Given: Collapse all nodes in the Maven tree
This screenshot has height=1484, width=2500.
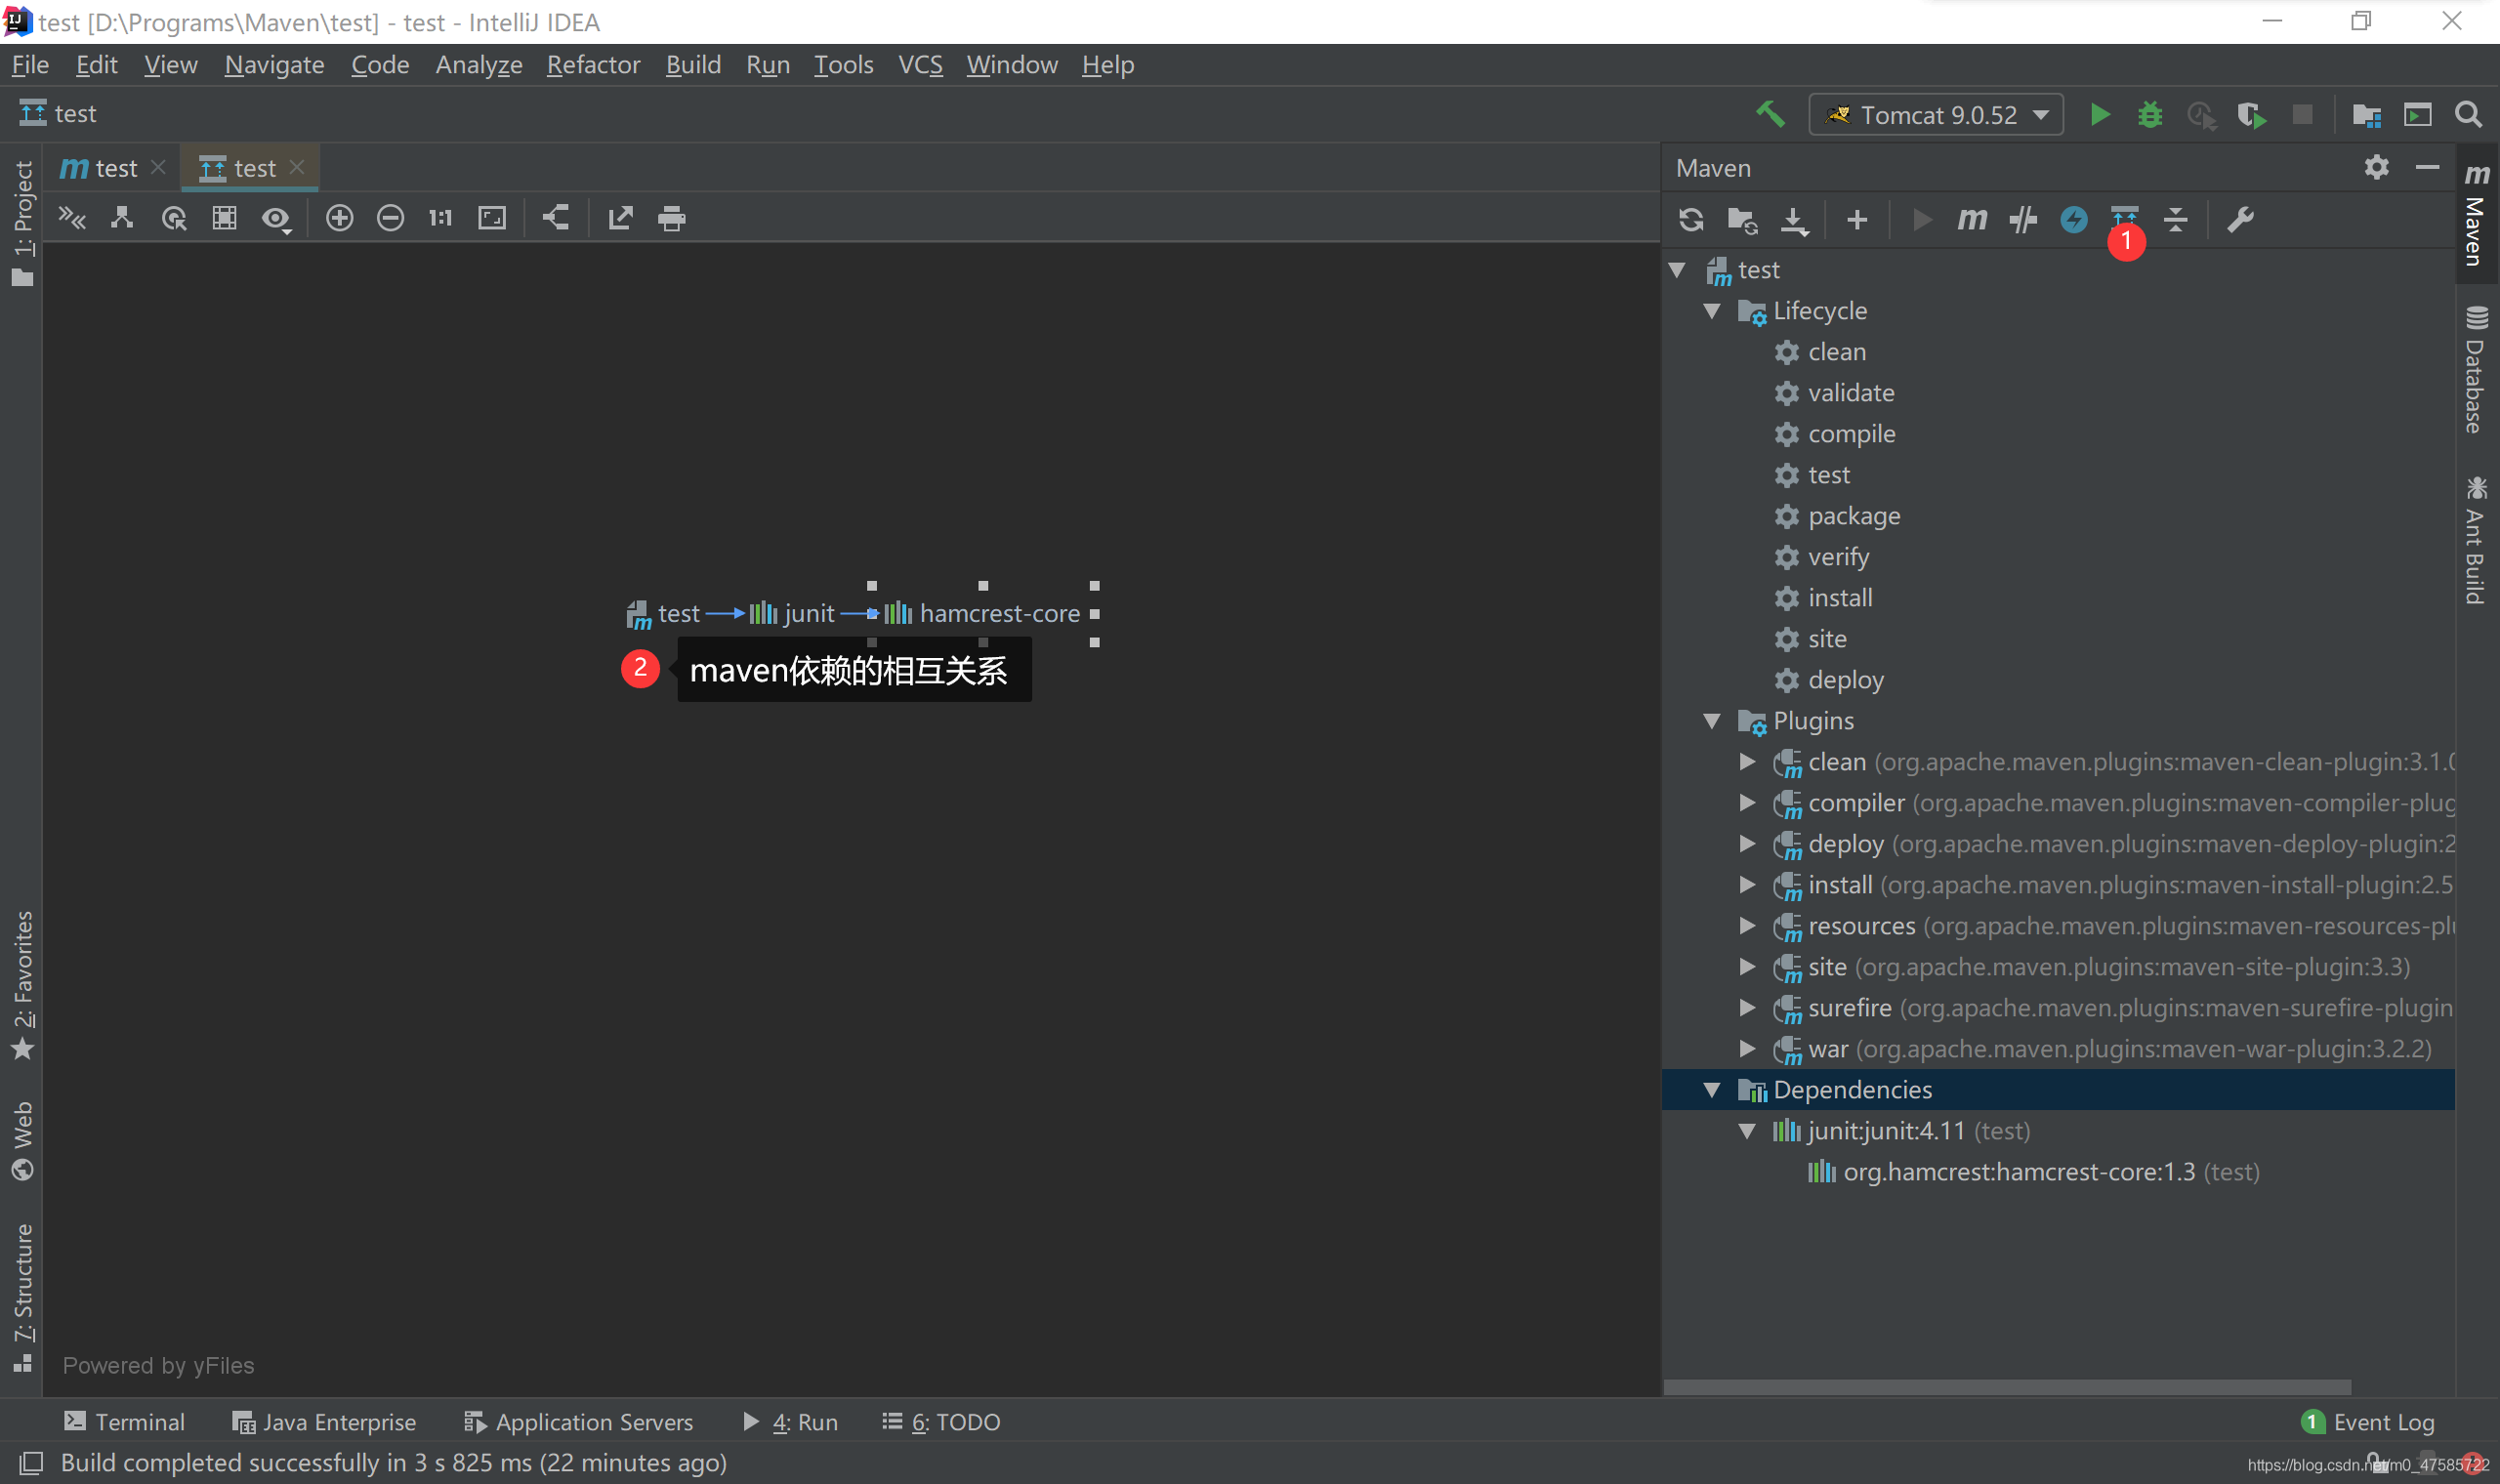Looking at the screenshot, I should pyautogui.click(x=2176, y=219).
